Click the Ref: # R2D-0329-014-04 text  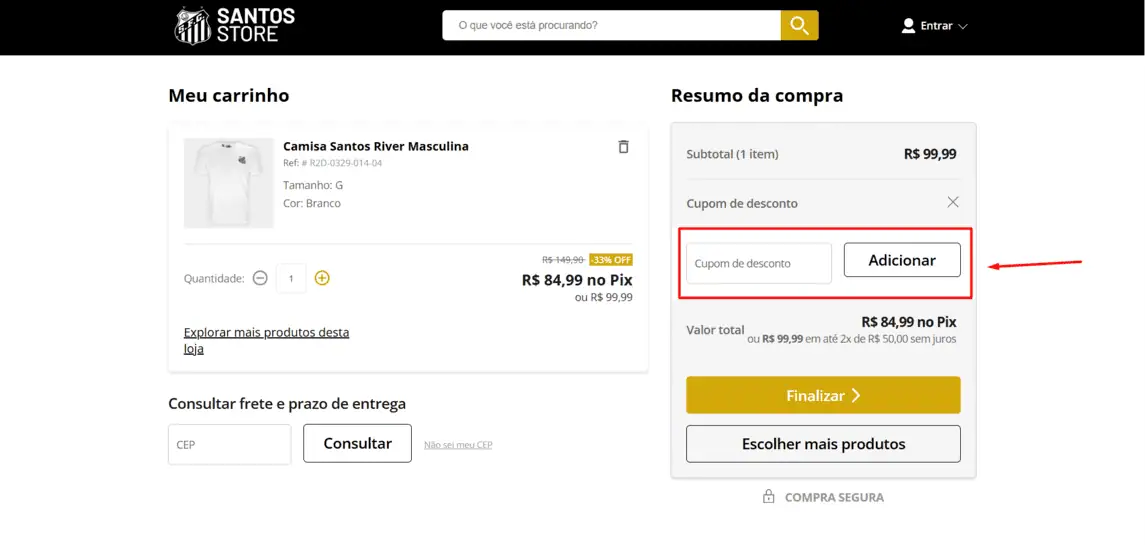point(332,163)
